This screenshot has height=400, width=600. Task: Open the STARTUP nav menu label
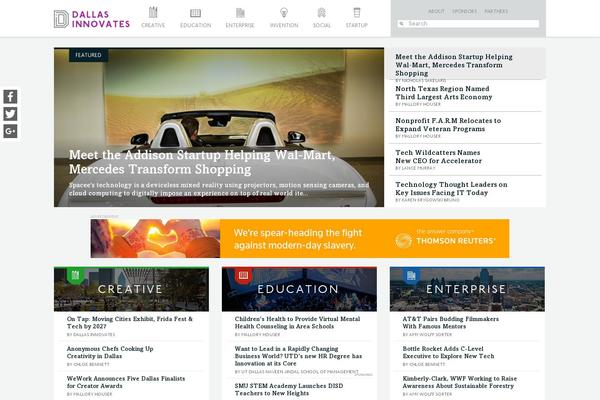pyautogui.click(x=357, y=25)
